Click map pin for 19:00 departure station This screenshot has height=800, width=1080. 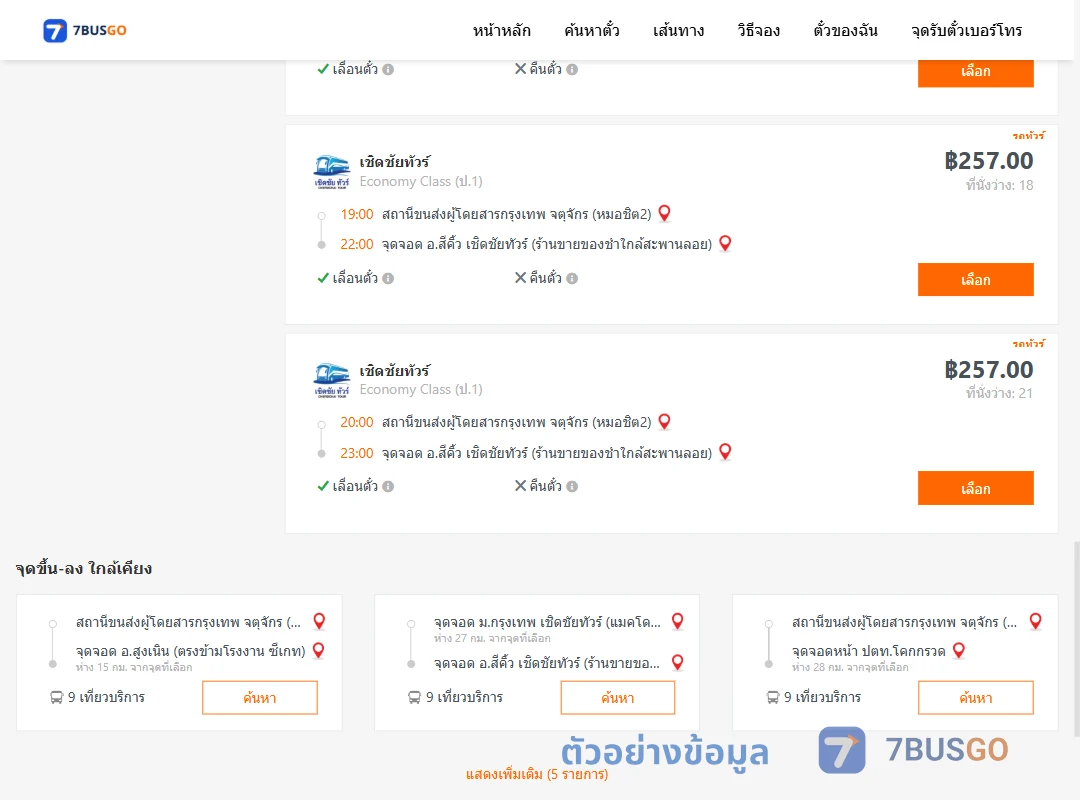(x=665, y=214)
